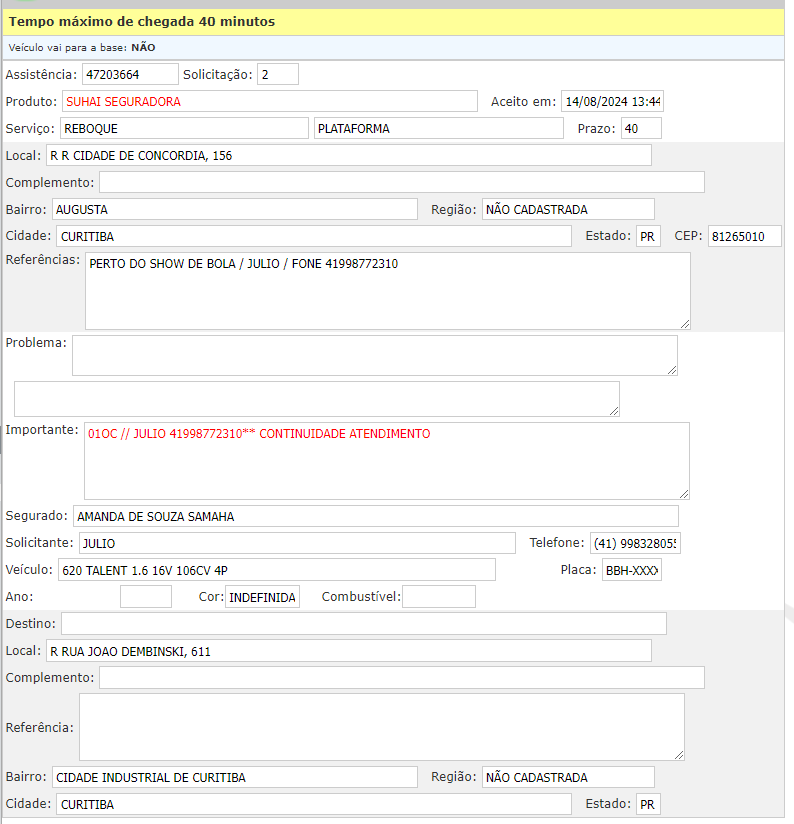The image size is (794, 824).
Task: Grab the Importante text area resize handle
Action: [x=684, y=494]
